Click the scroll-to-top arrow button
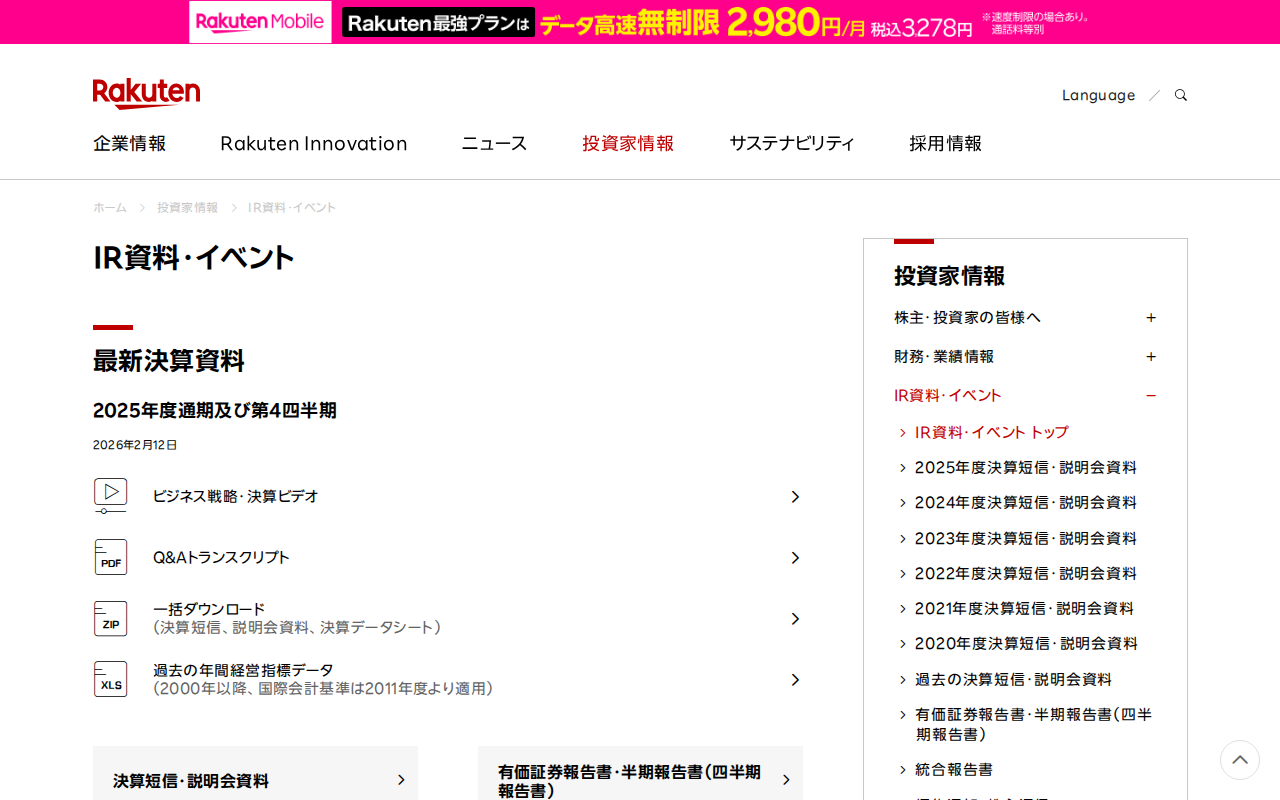 pyautogui.click(x=1240, y=760)
